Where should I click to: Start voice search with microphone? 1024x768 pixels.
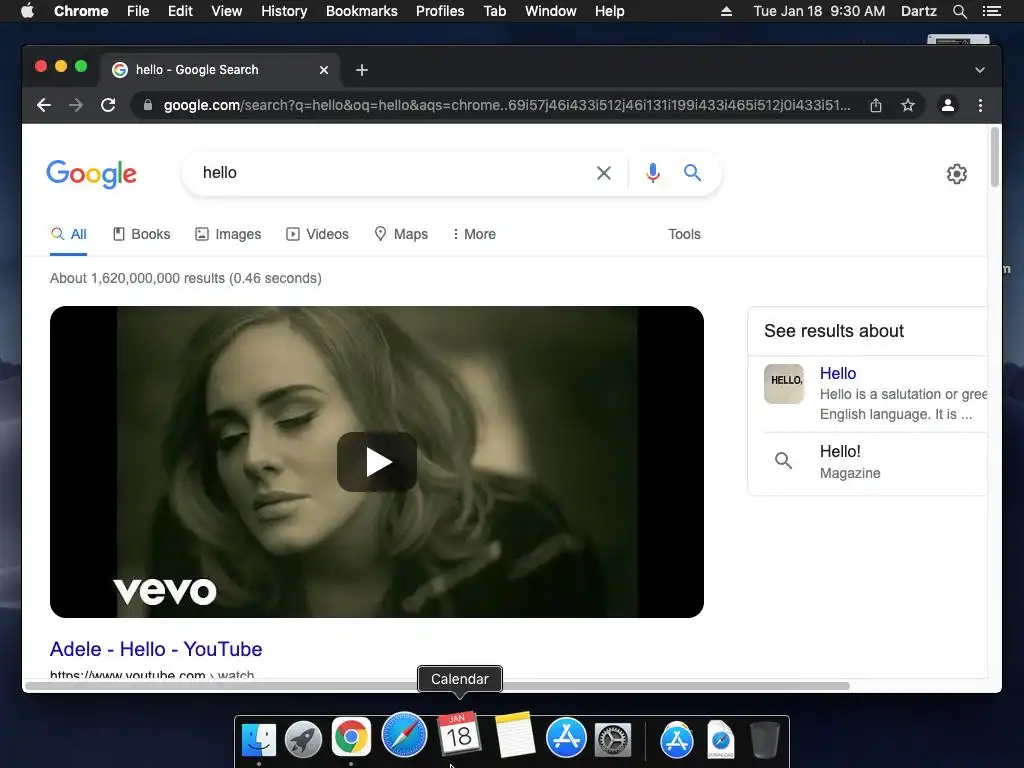pos(652,173)
